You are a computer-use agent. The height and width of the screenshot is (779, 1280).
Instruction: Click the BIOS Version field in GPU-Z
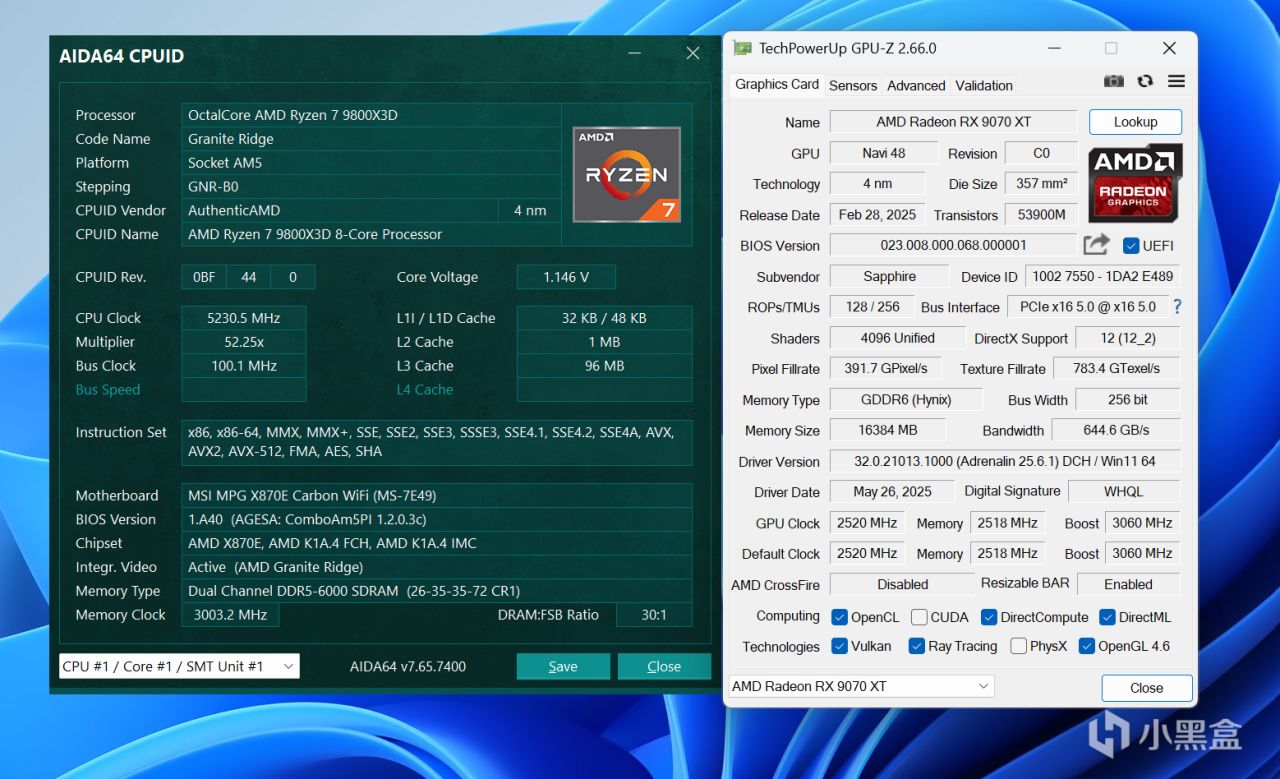pos(953,245)
